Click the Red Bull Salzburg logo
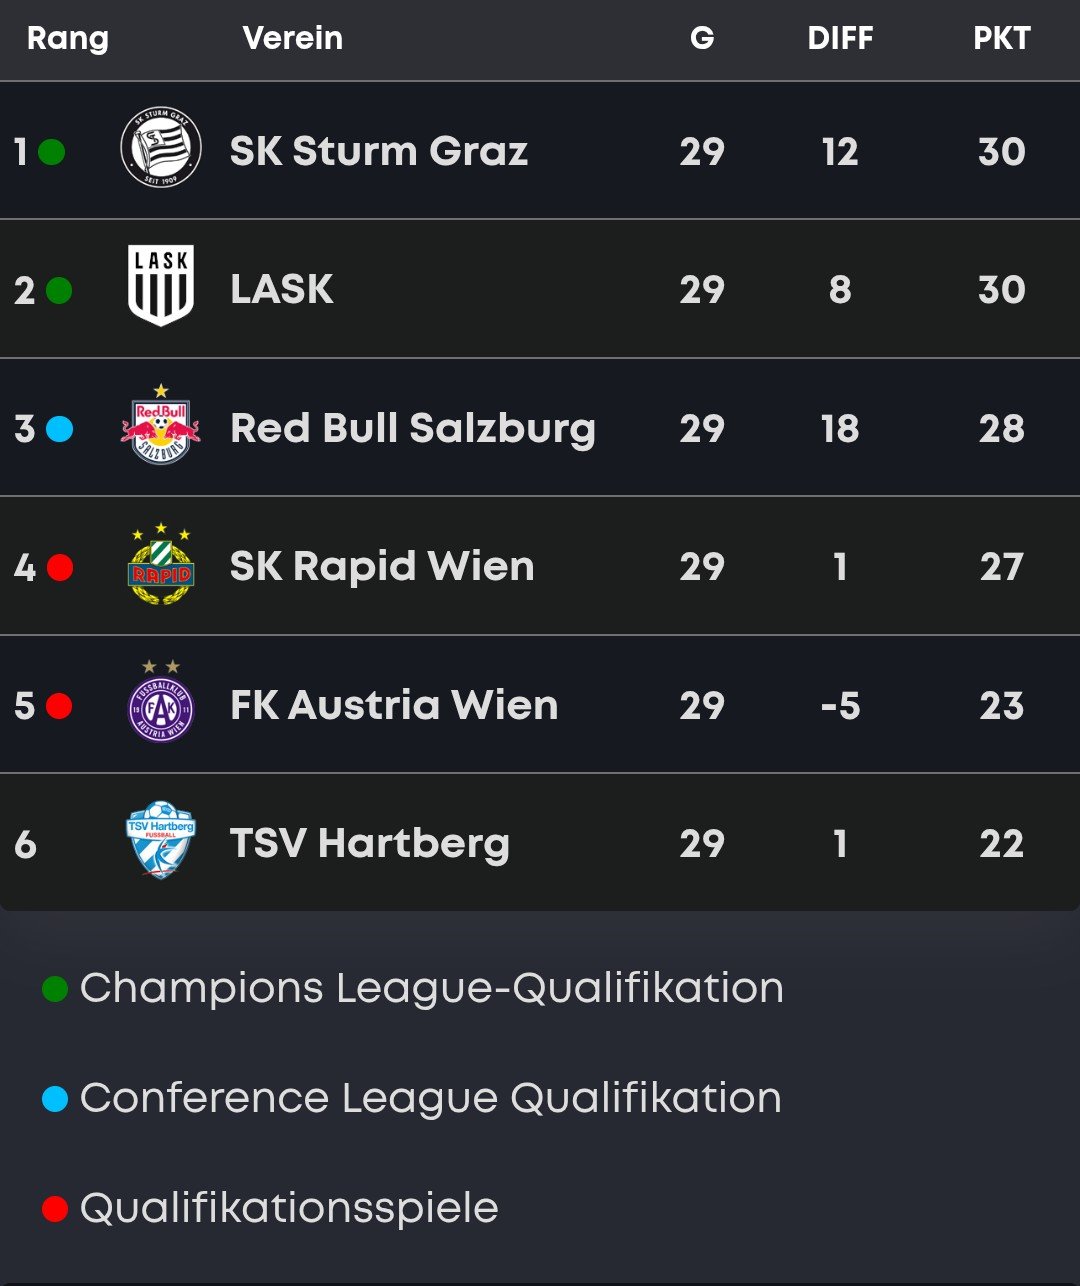This screenshot has width=1080, height=1286. 161,427
